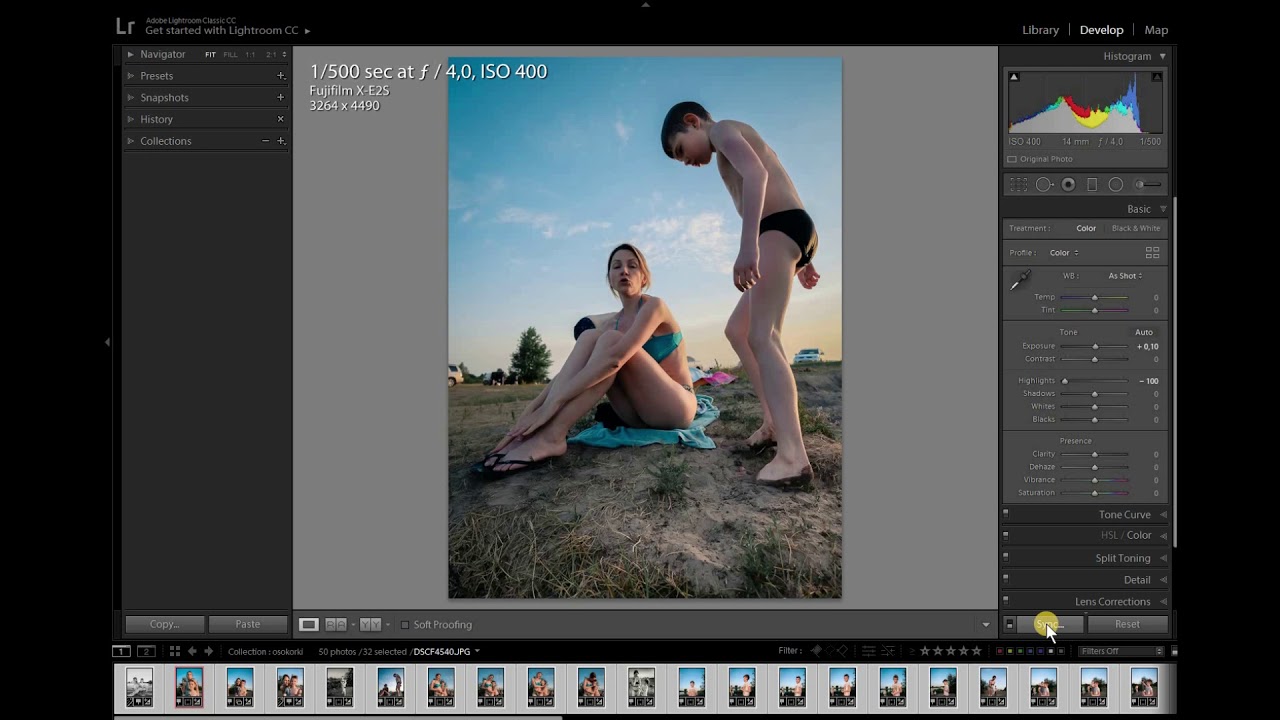
Task: Clear History with the X icon
Action: (281, 119)
